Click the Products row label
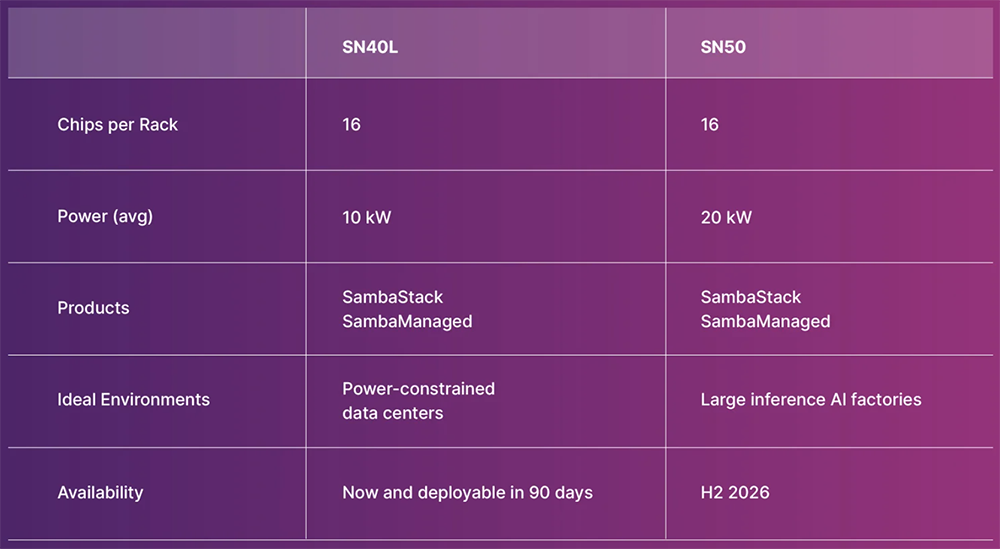 93,308
